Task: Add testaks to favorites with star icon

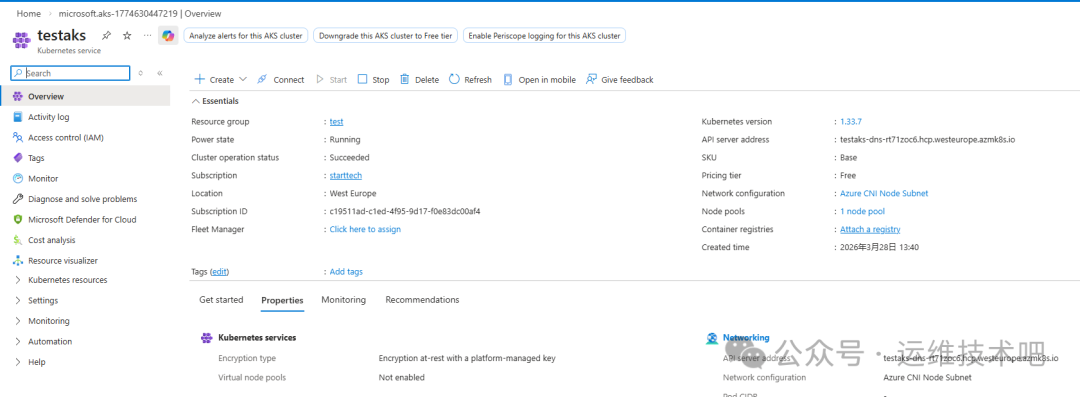Action: [x=127, y=35]
